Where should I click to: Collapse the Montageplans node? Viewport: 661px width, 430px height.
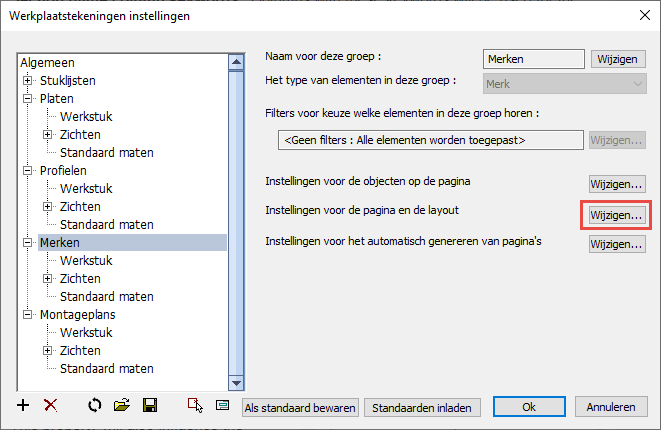click(27, 314)
